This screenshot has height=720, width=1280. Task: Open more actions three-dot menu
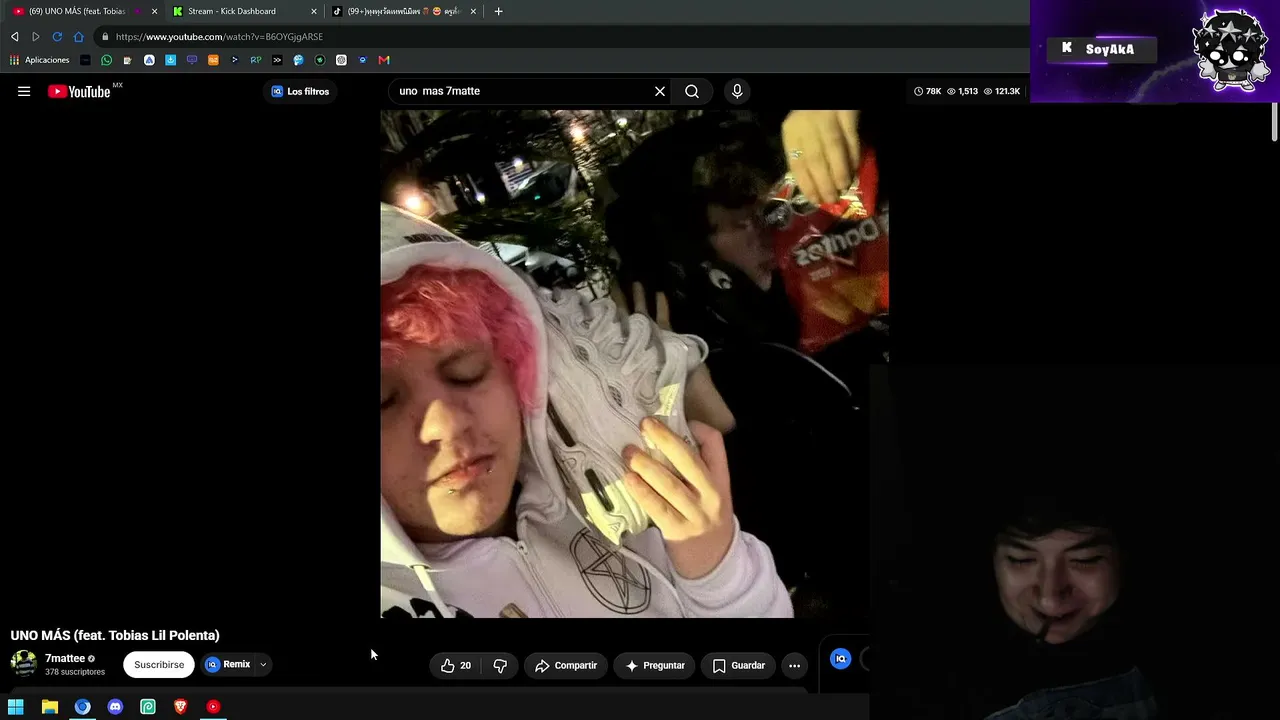pyautogui.click(x=794, y=665)
